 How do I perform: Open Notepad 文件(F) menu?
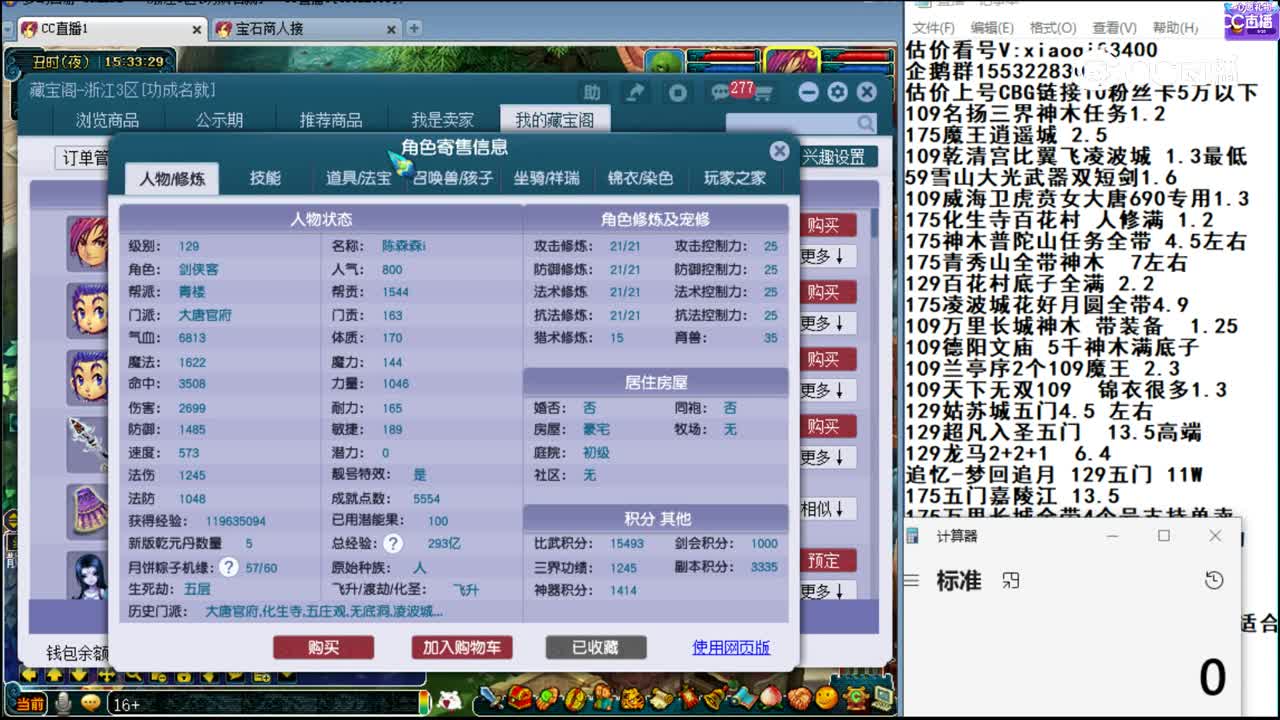point(933,28)
